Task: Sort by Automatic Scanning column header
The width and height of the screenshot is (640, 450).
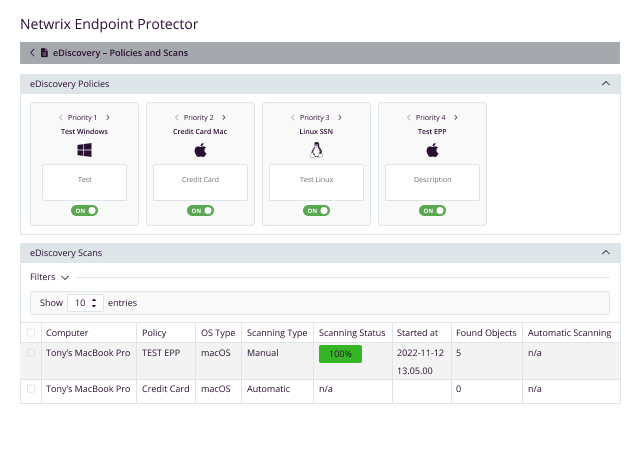Action: pos(569,333)
